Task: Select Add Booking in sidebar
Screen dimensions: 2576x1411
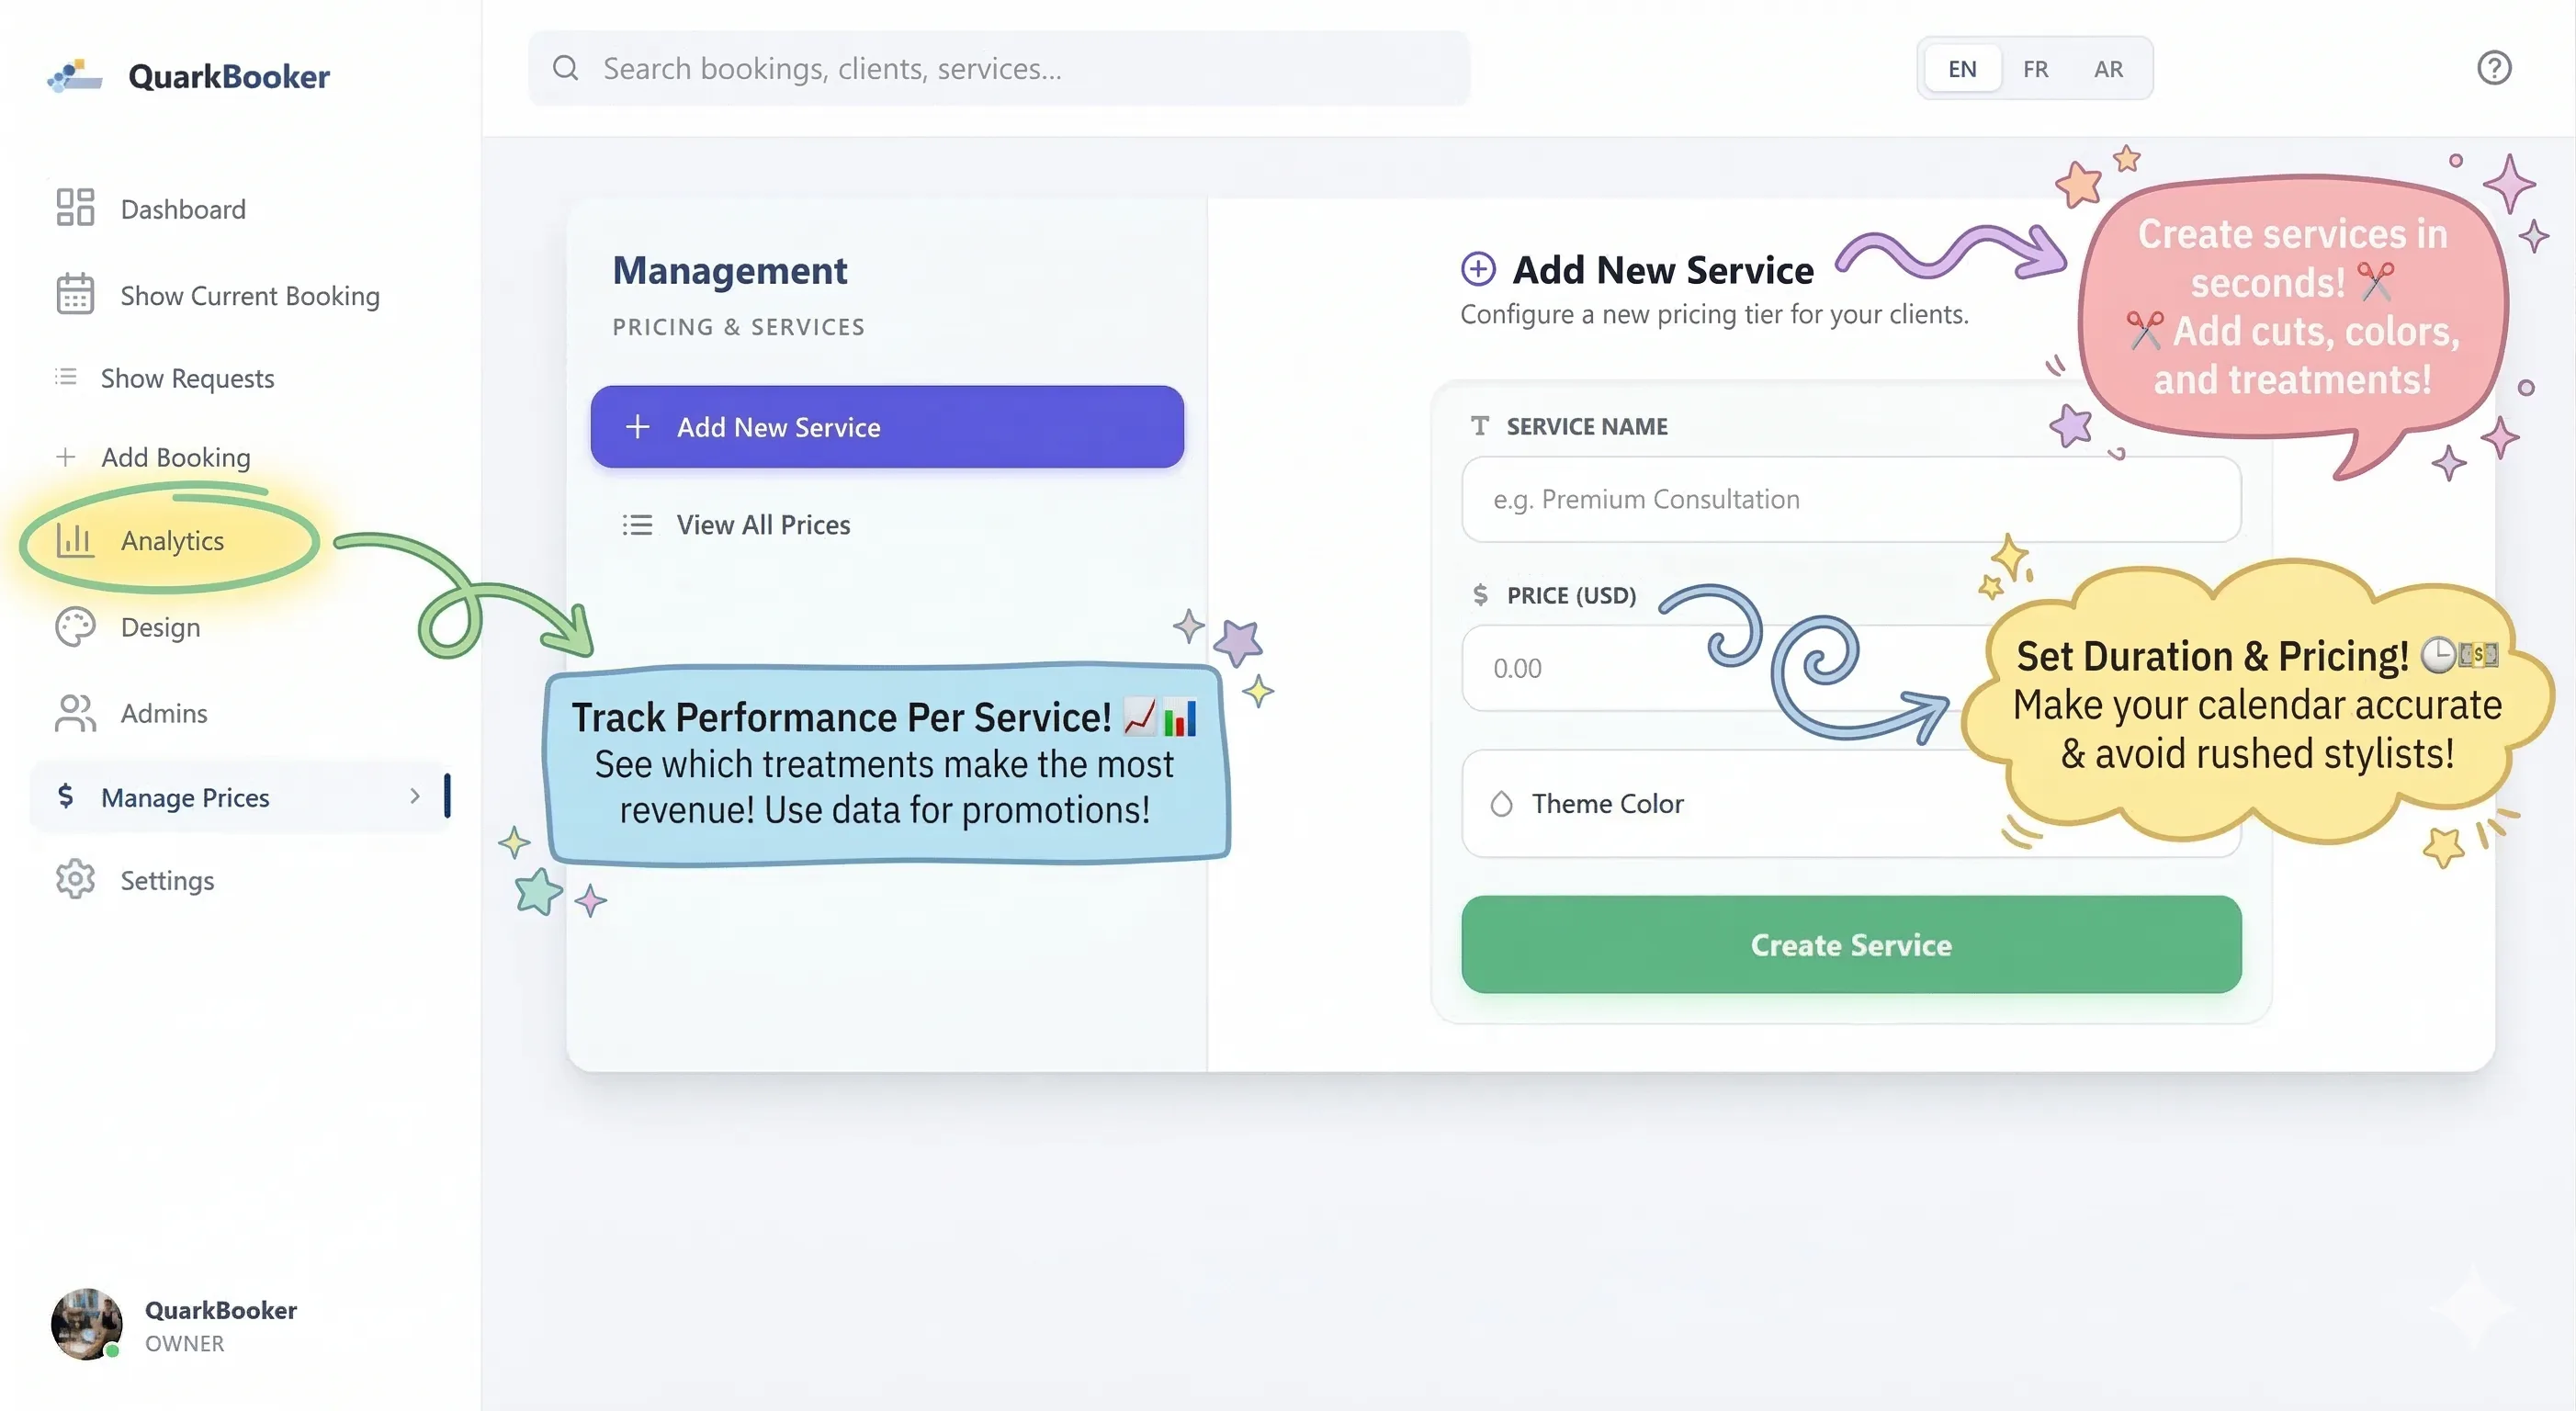Action: tap(176, 457)
